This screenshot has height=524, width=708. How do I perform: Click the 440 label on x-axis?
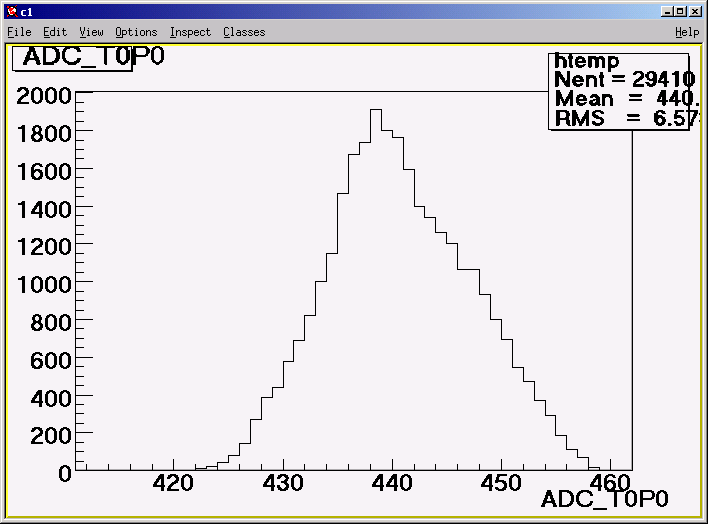click(x=392, y=483)
